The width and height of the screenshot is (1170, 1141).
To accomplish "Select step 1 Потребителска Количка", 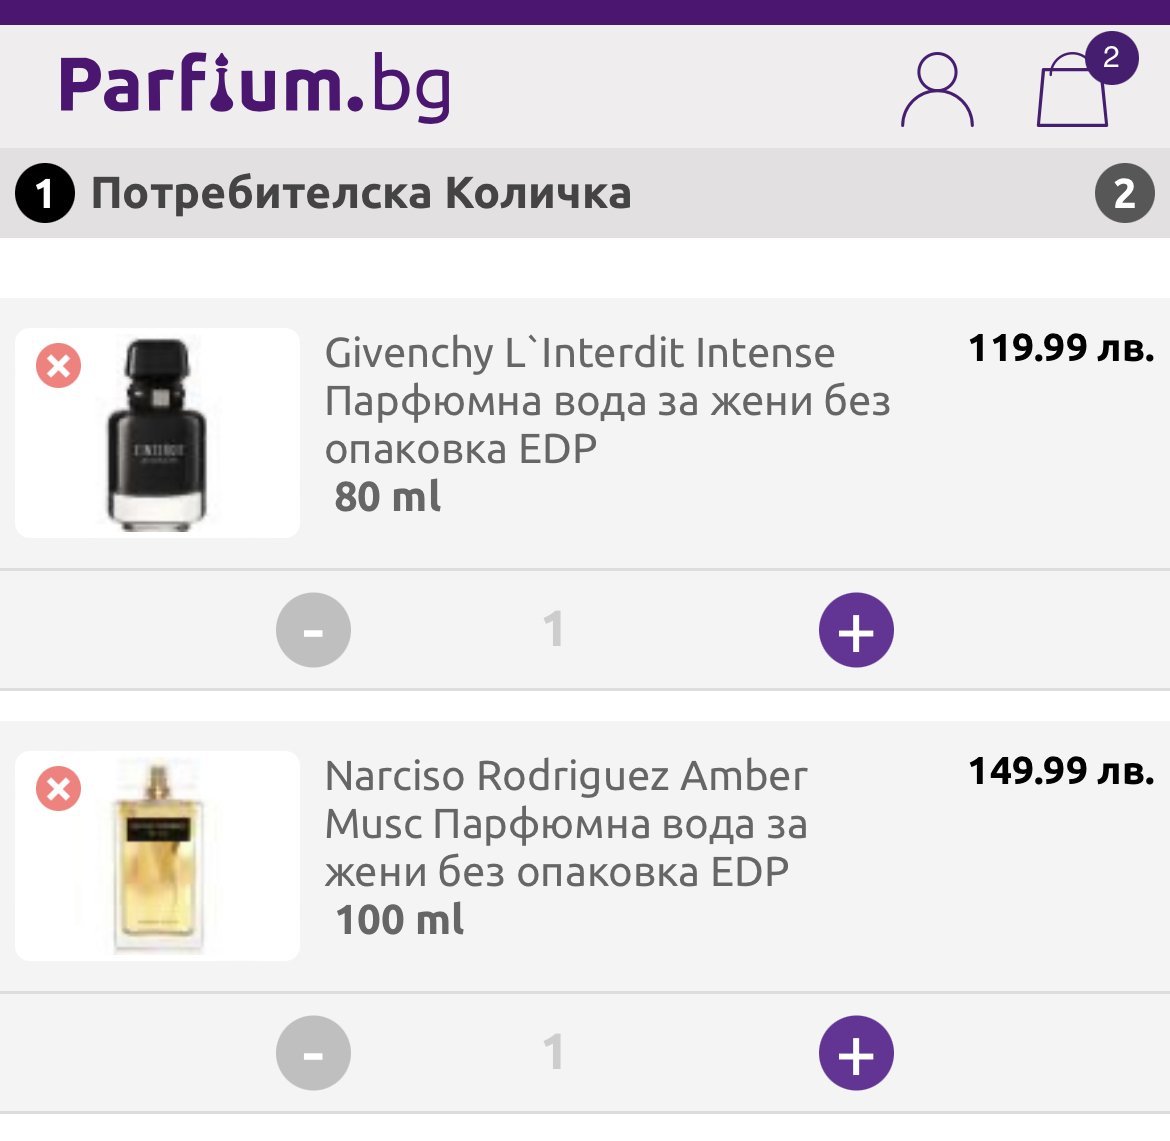I will point(360,193).
